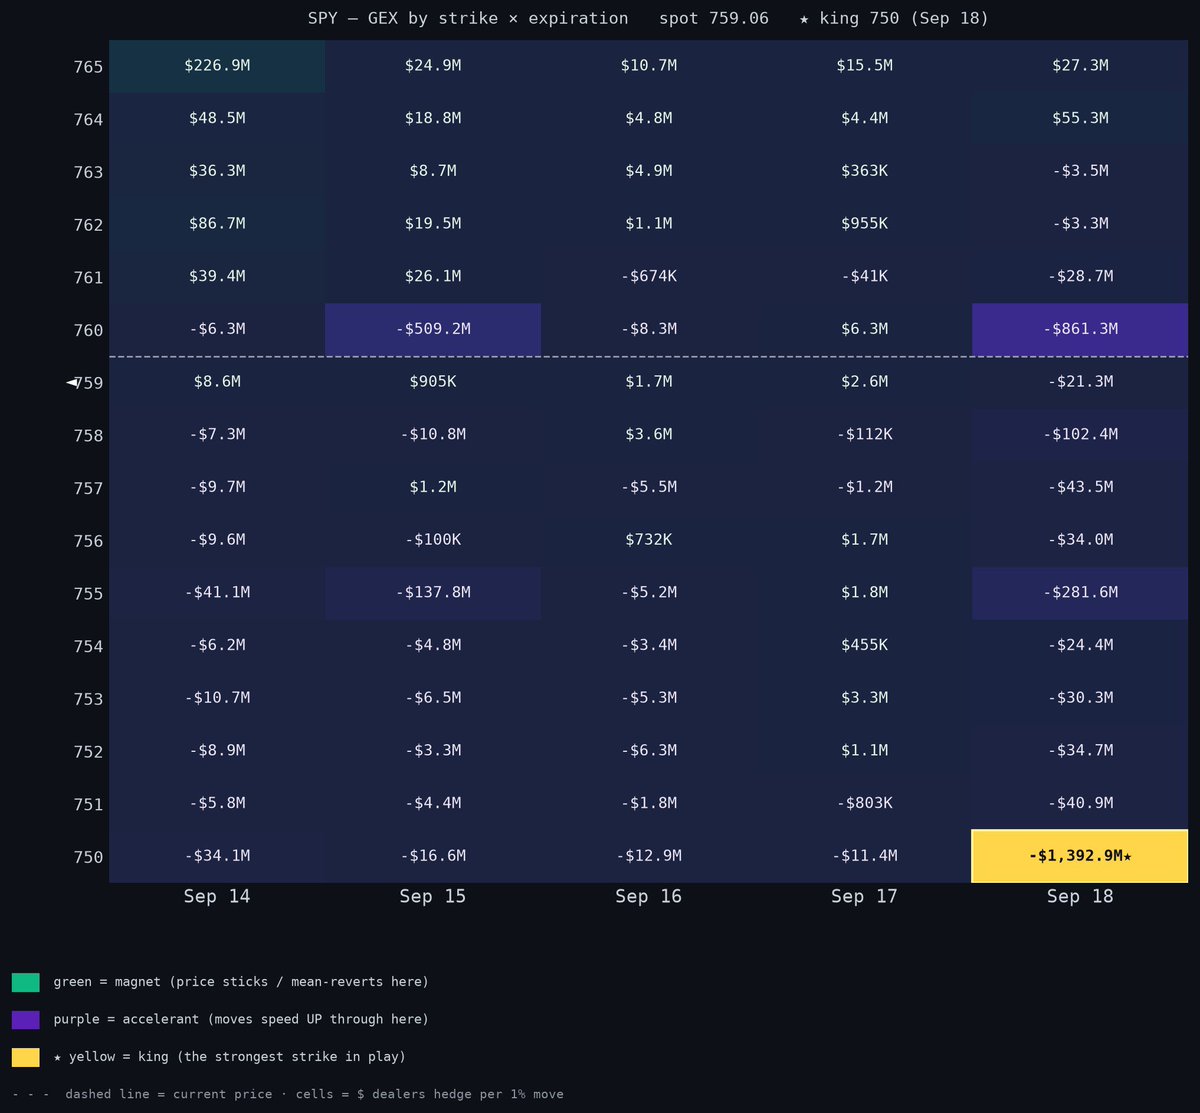Image resolution: width=1200 pixels, height=1113 pixels.
Task: Click the $26.1M cell at strike 761
Action: coord(433,277)
